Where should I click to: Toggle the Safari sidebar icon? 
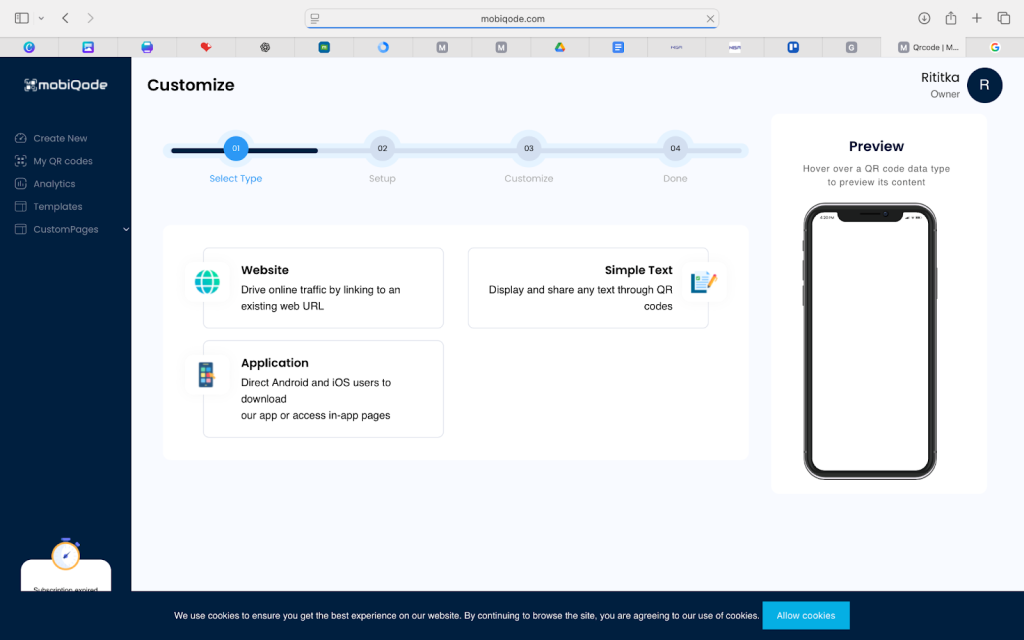pos(22,18)
